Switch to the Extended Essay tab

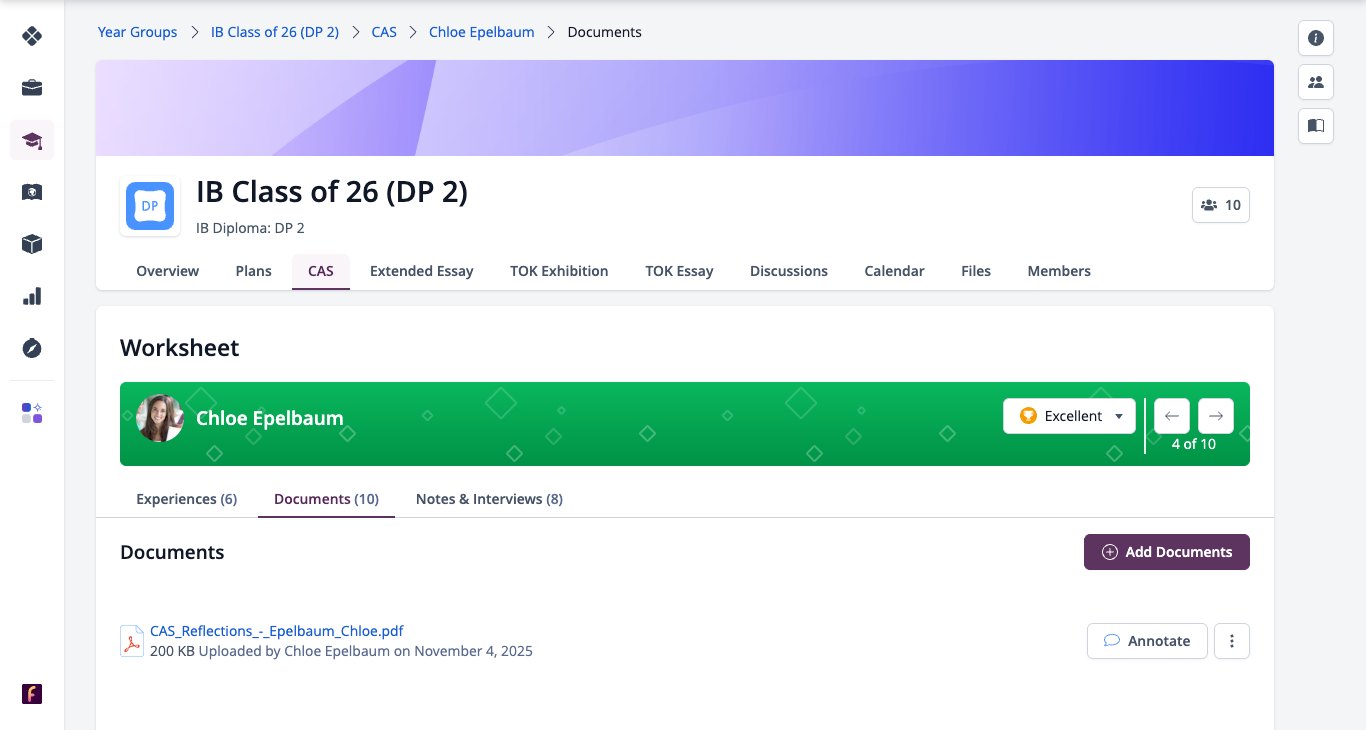pyautogui.click(x=421, y=271)
